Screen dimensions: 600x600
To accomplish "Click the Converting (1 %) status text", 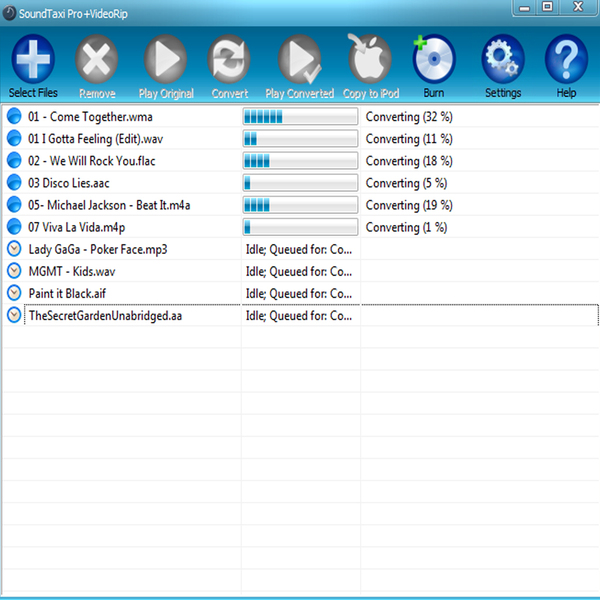I will [x=406, y=227].
